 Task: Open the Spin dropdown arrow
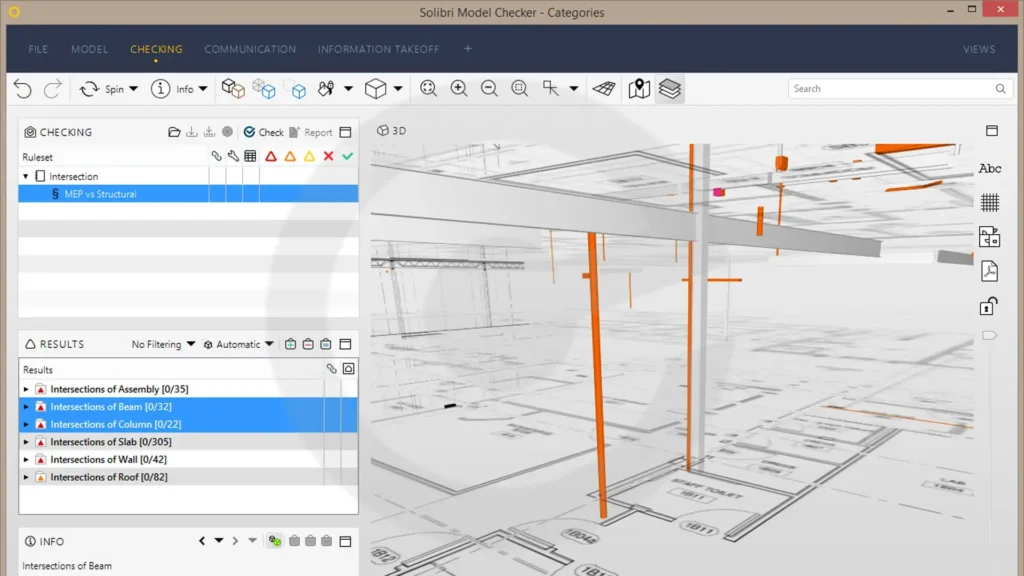[133, 89]
